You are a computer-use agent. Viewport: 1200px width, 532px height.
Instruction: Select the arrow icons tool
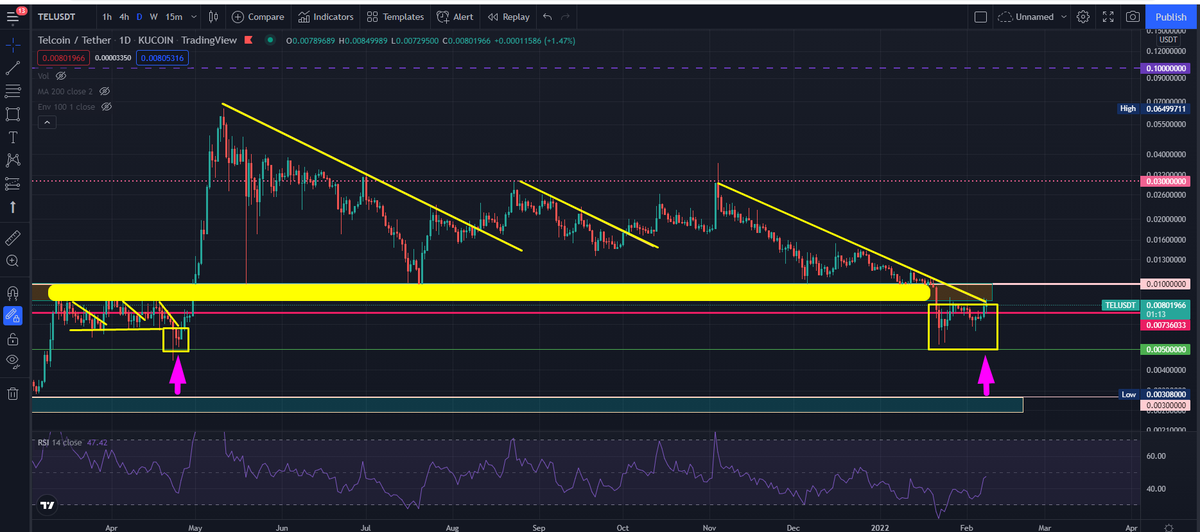click(x=13, y=207)
